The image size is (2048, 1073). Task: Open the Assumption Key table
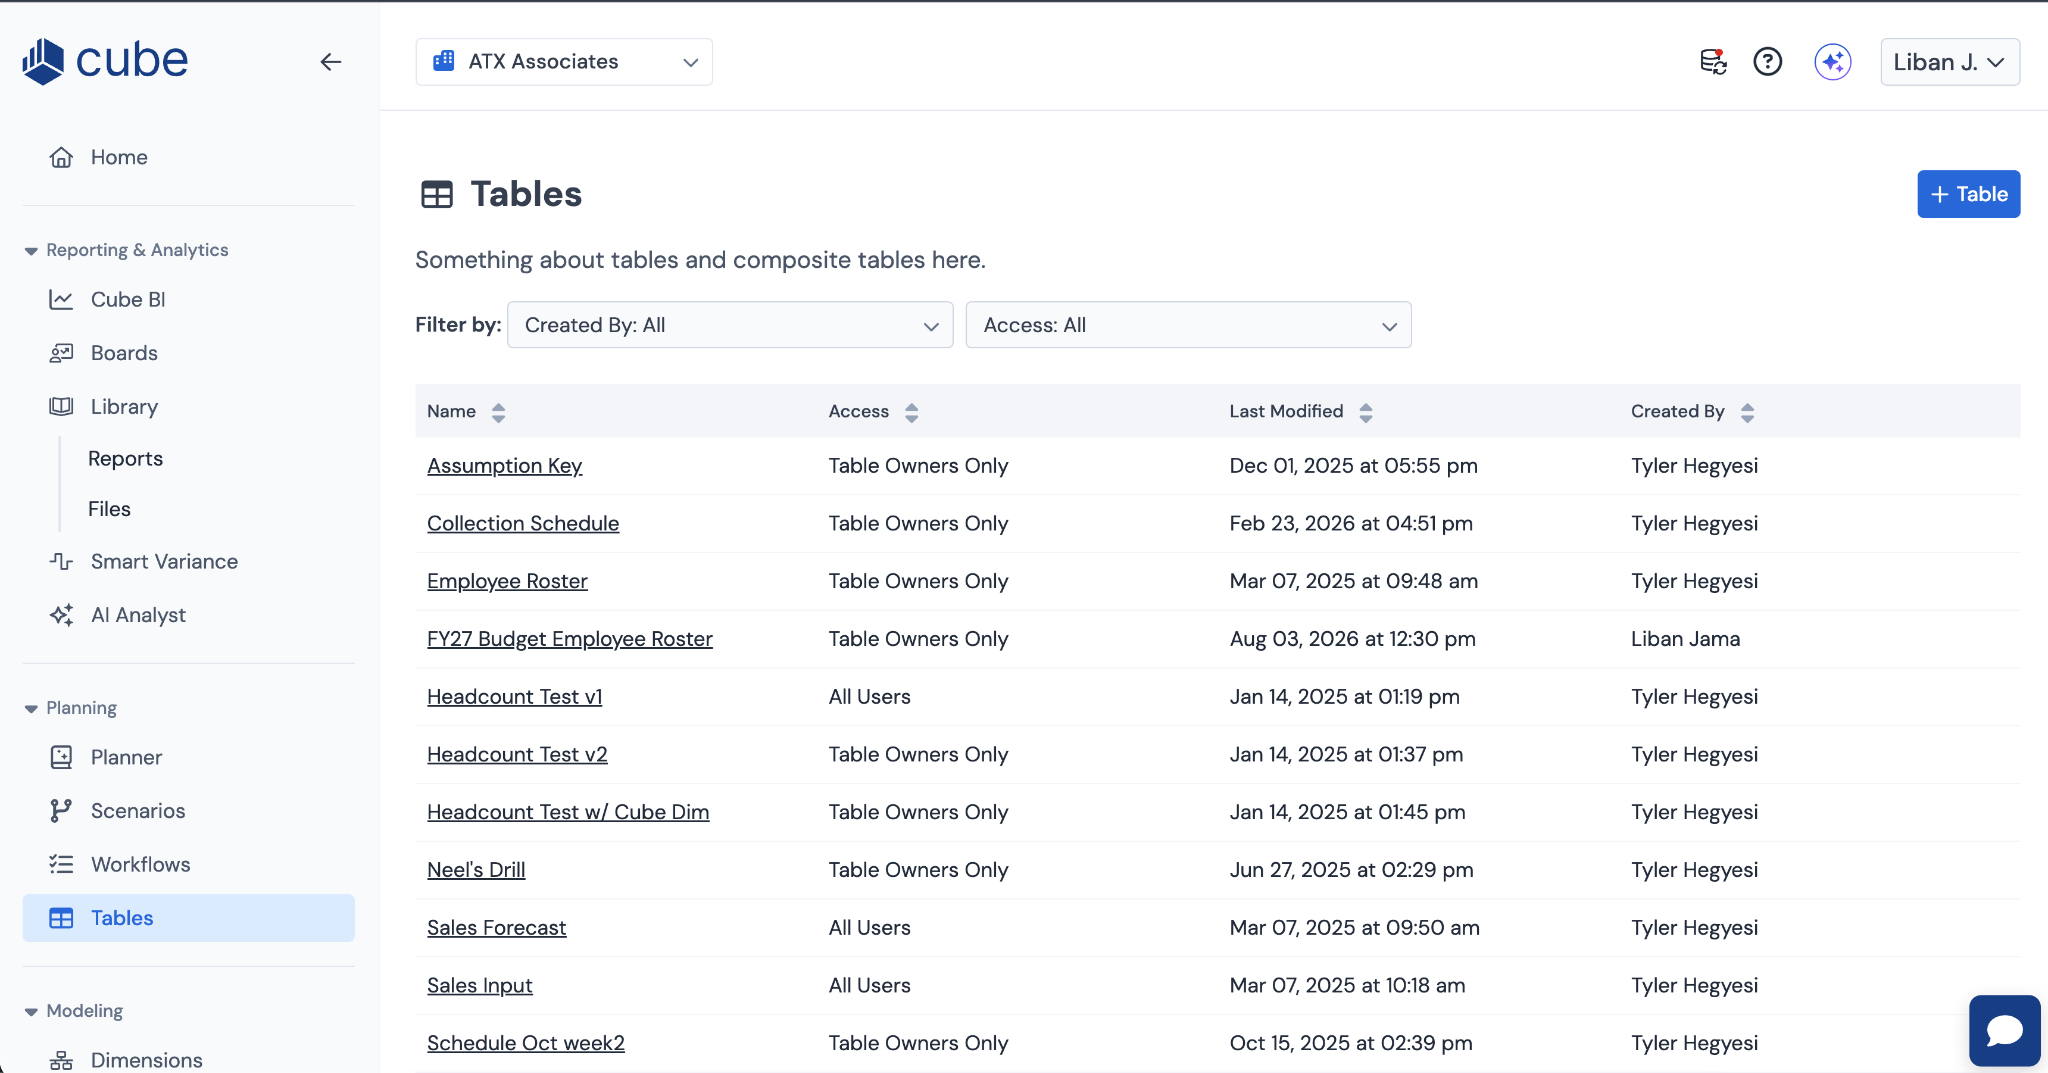[504, 466]
